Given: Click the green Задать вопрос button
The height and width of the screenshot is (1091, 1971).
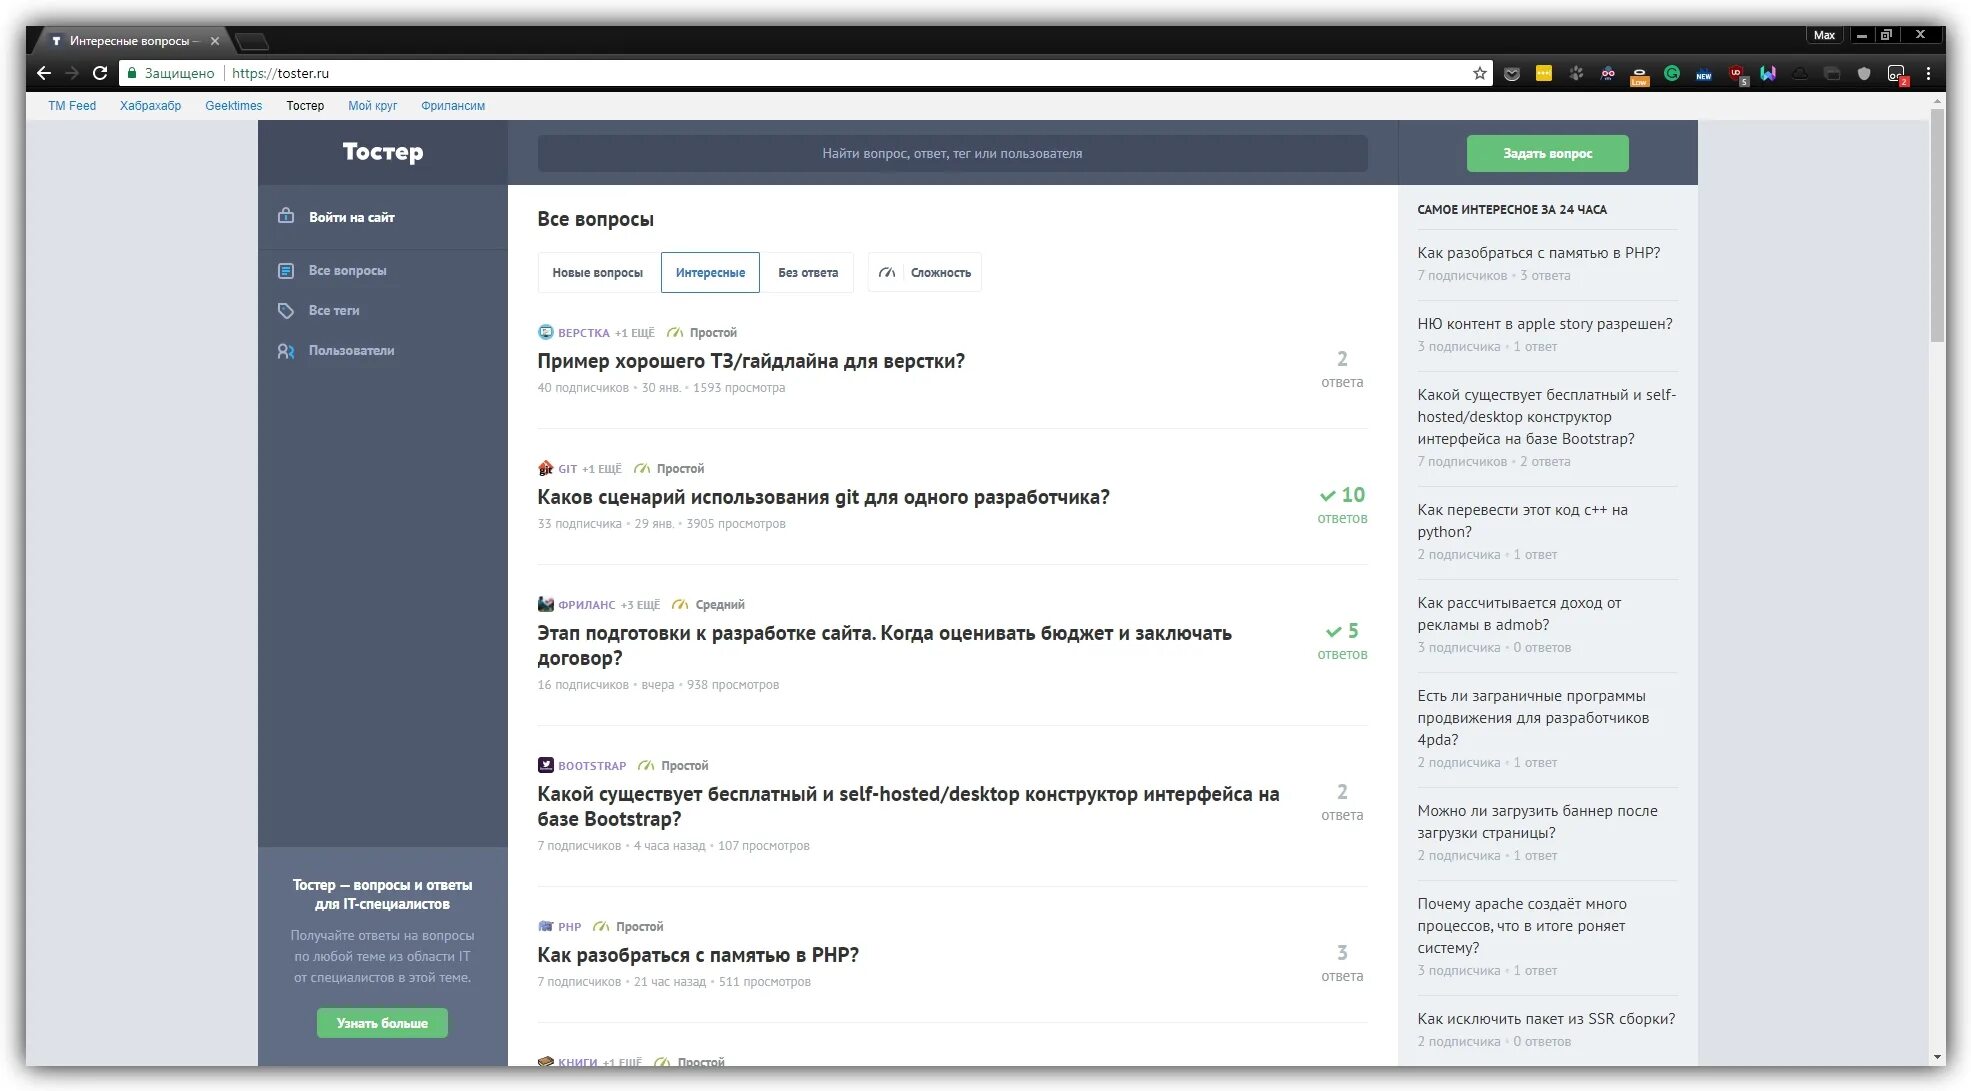Looking at the screenshot, I should pos(1547,153).
